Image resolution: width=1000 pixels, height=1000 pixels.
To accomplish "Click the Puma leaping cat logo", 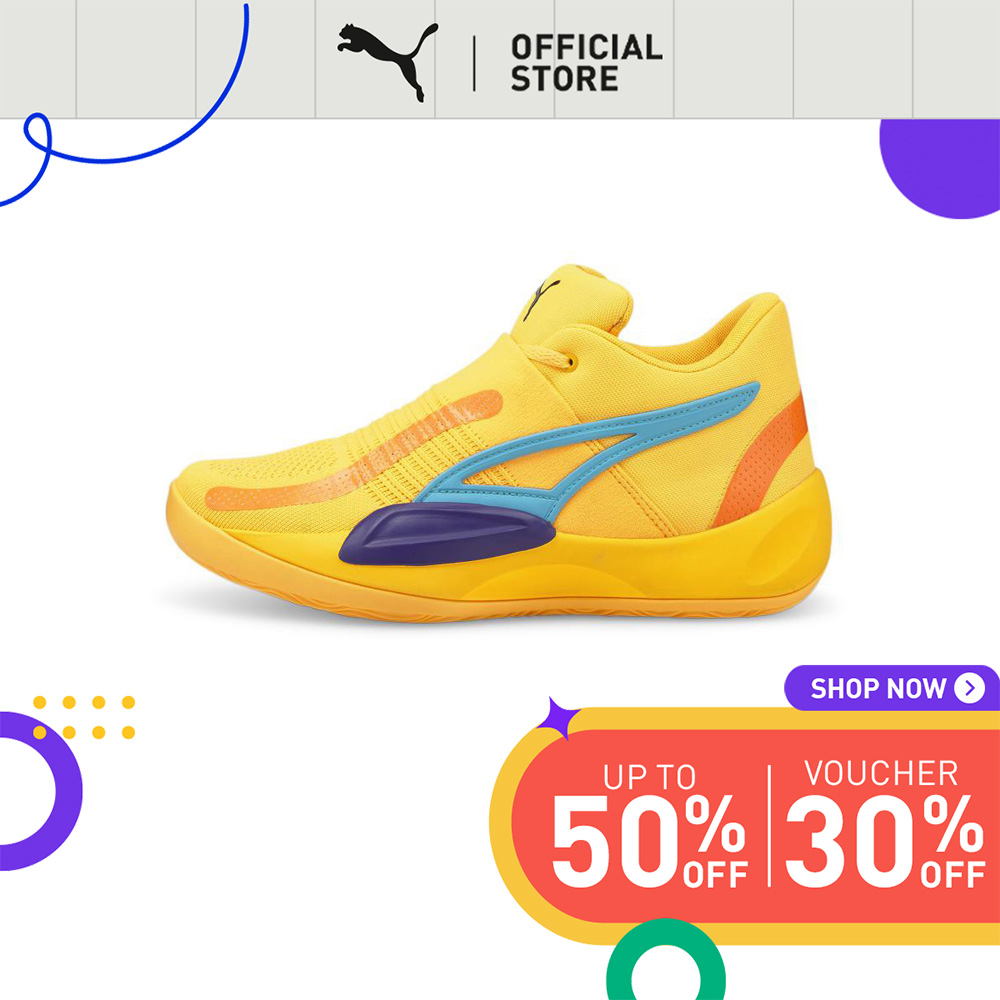I will pos(387,62).
